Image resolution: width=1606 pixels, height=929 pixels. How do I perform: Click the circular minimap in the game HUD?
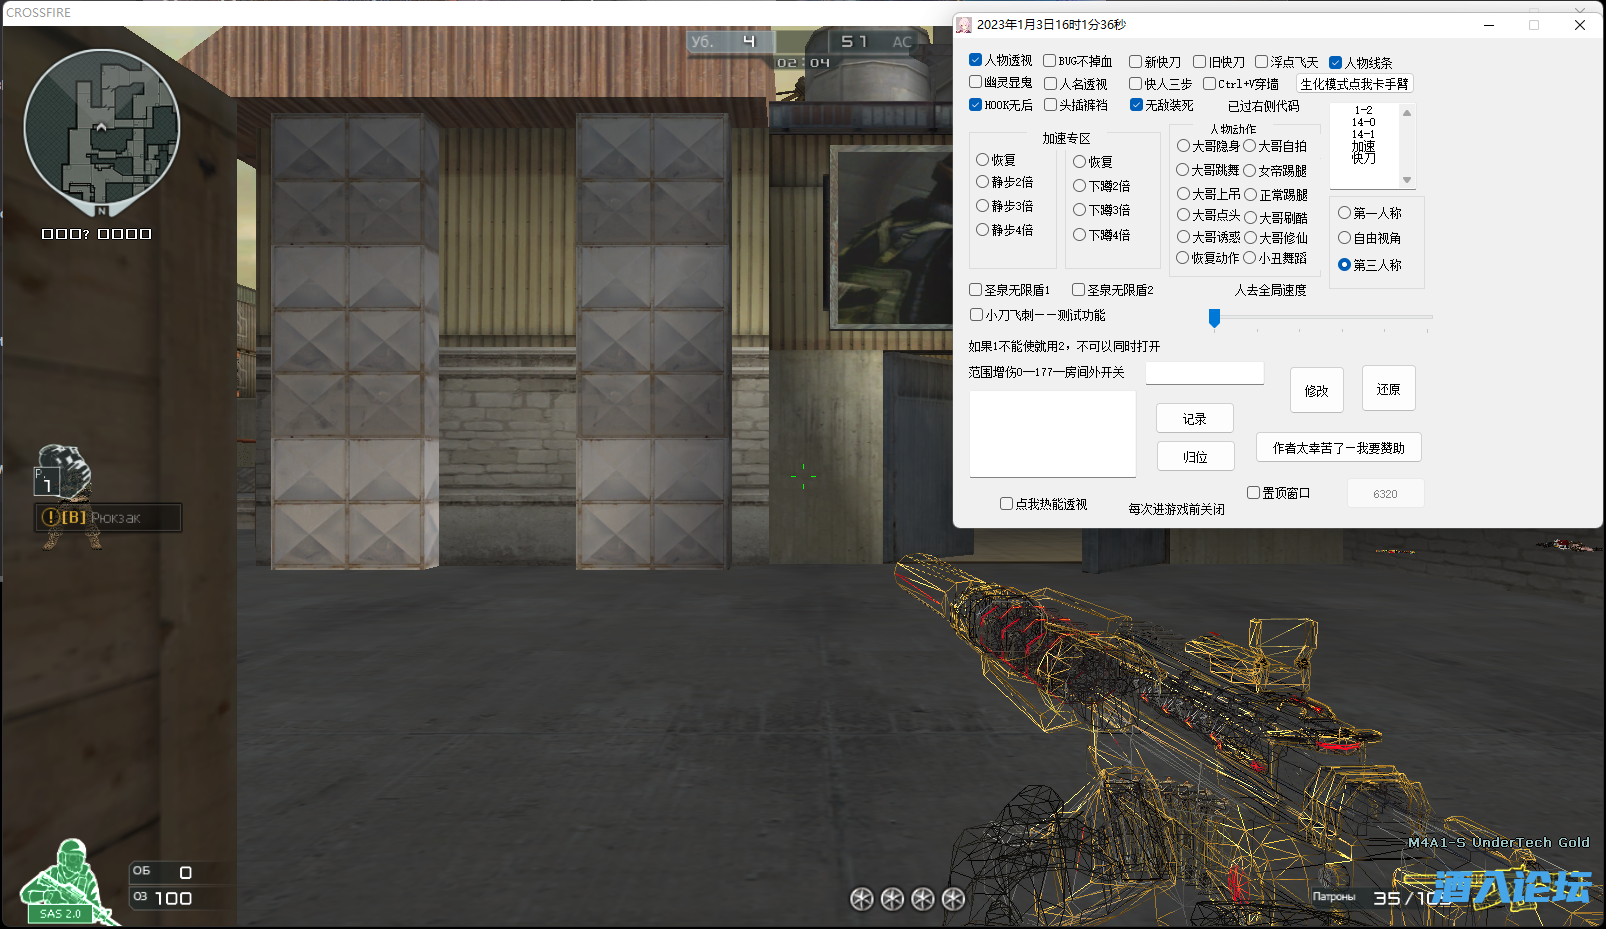(101, 129)
